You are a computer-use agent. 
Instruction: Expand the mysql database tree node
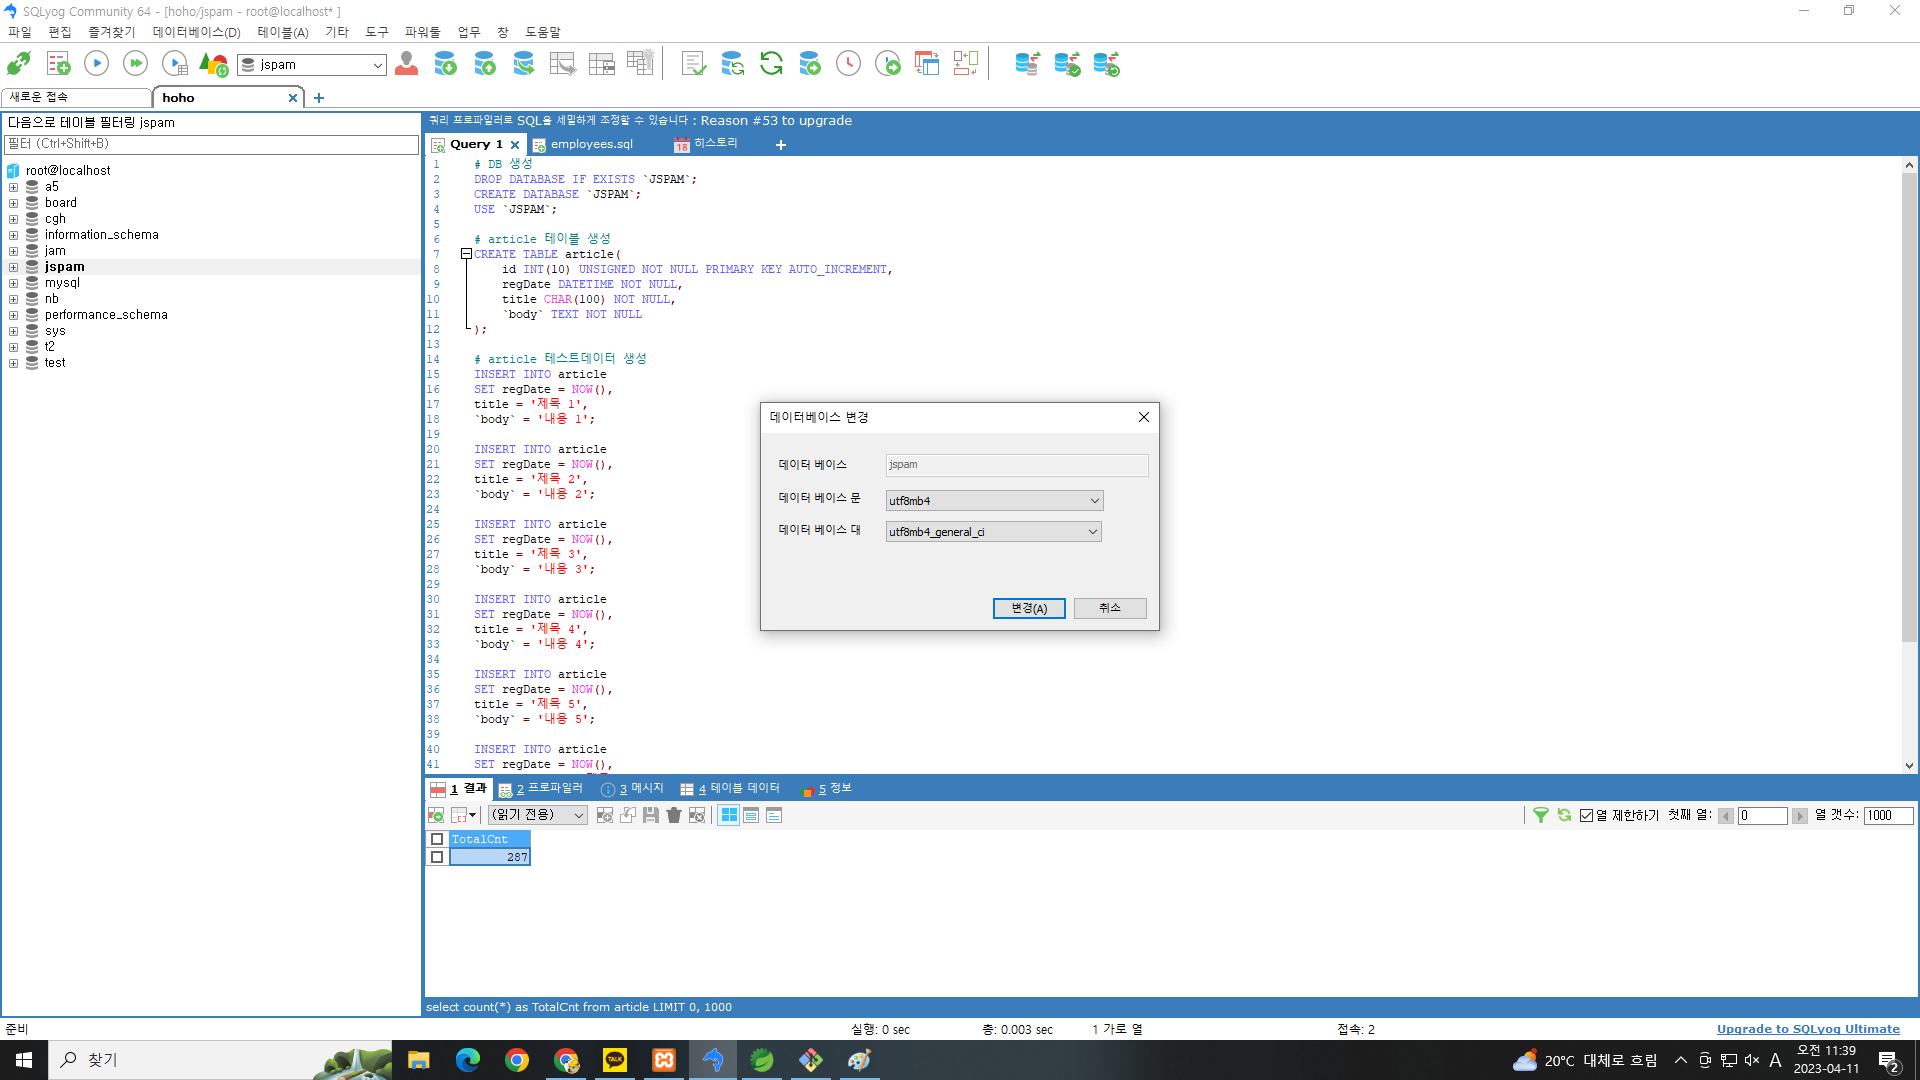point(13,283)
